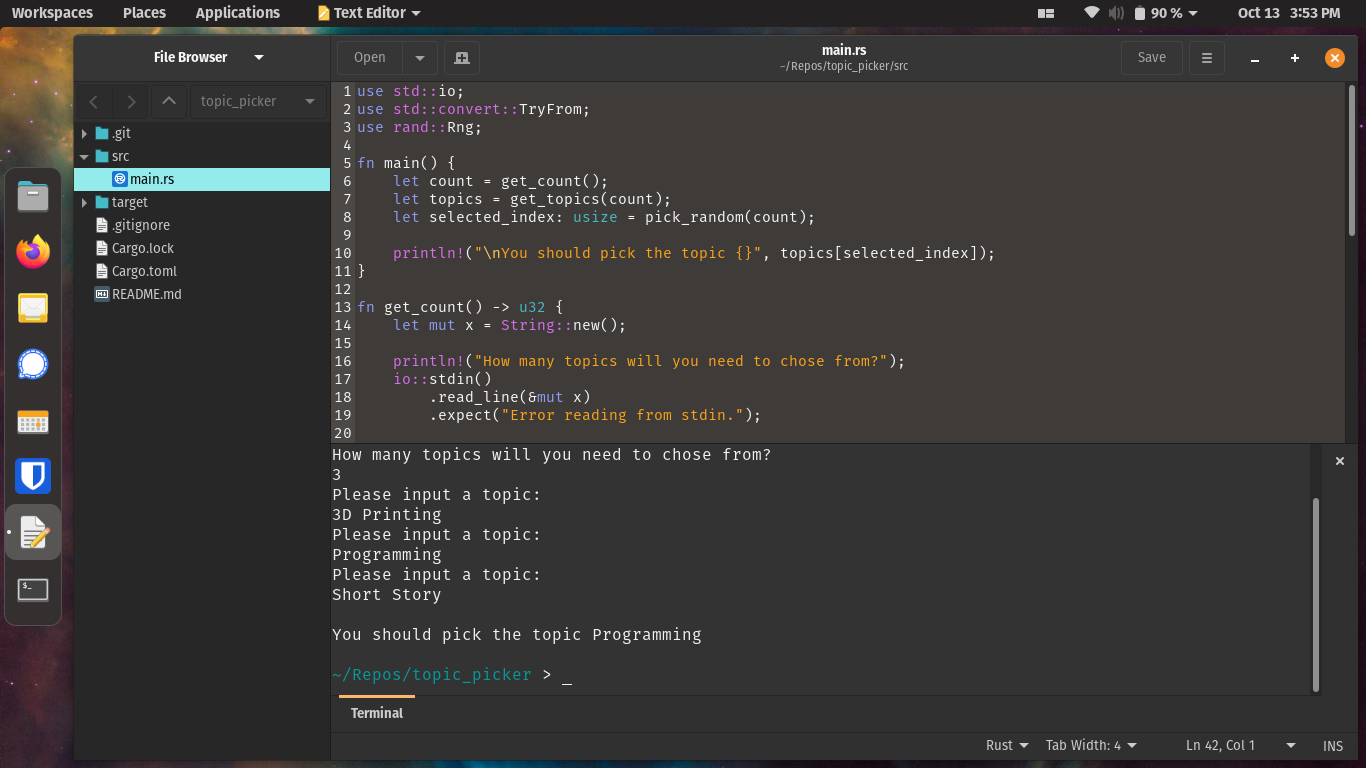The height and width of the screenshot is (768, 1366).
Task: Close the bottom terminal panel
Action: [x=1340, y=461]
